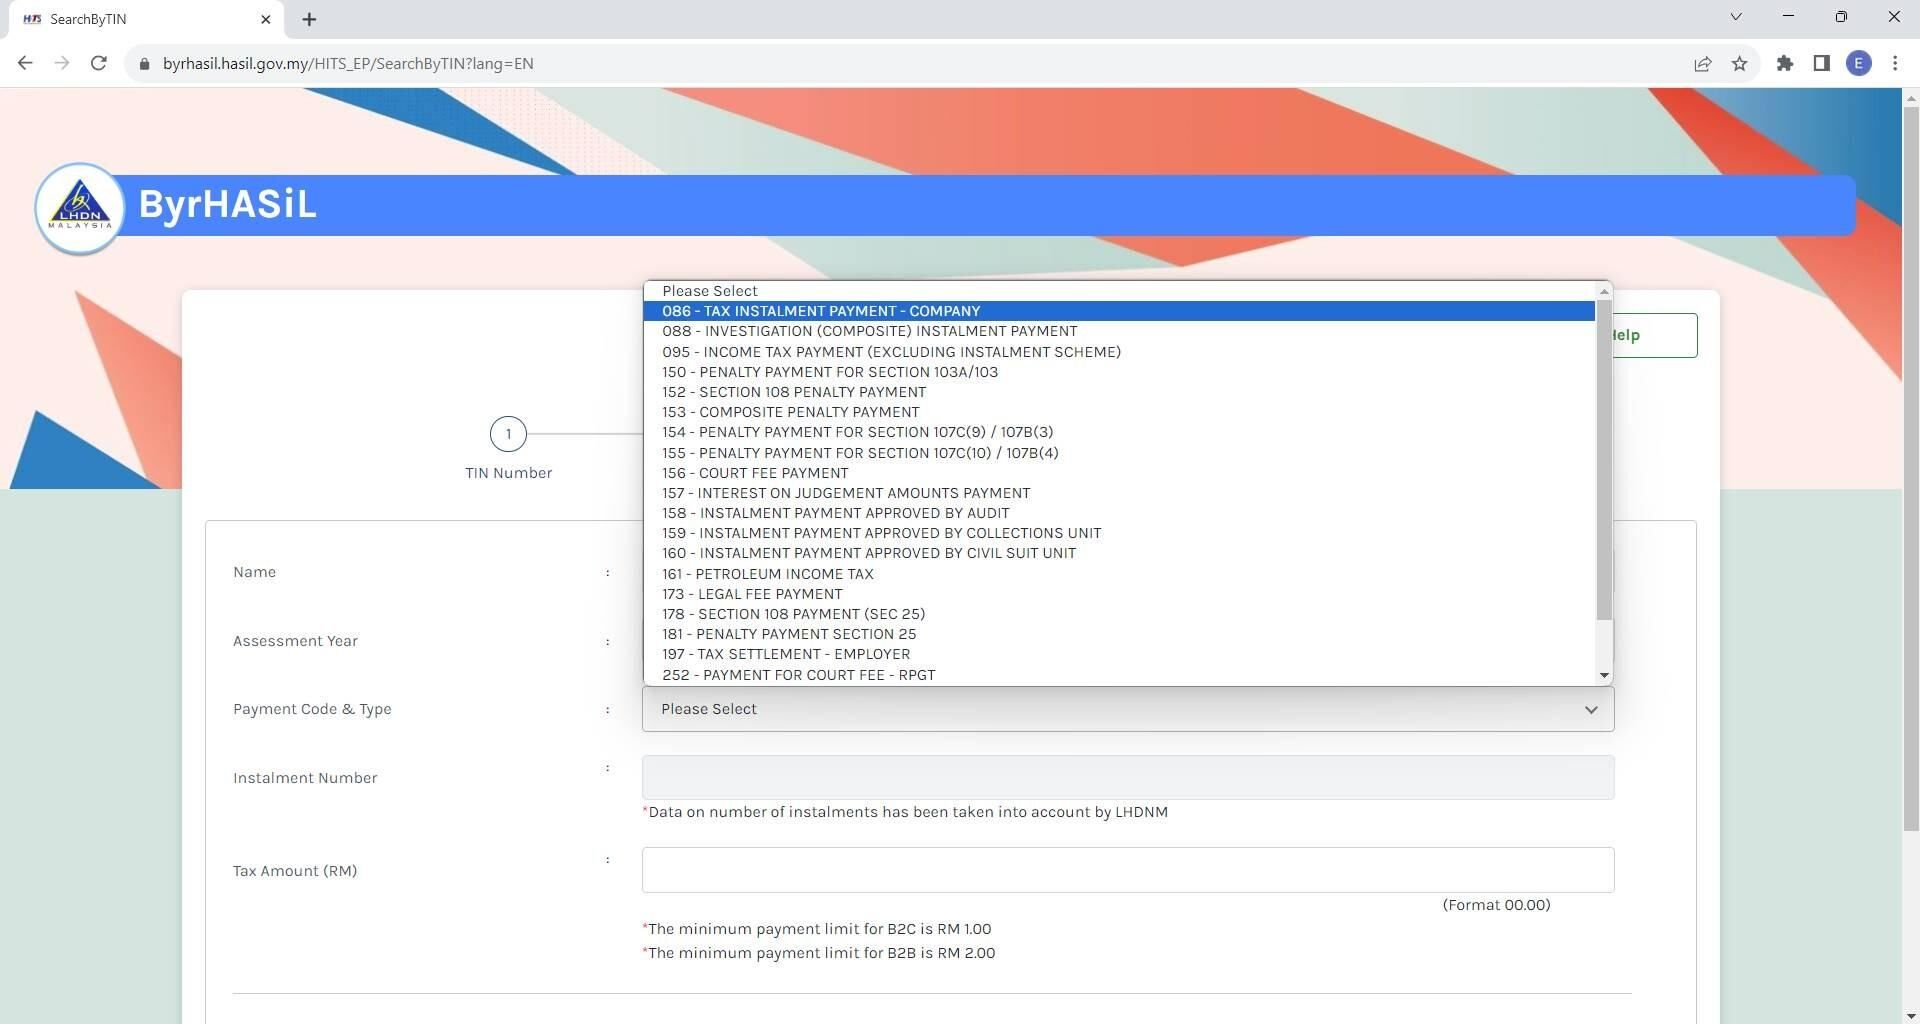The width and height of the screenshot is (1920, 1024).
Task: Click the 'TIN Number' step label
Action: click(x=508, y=473)
